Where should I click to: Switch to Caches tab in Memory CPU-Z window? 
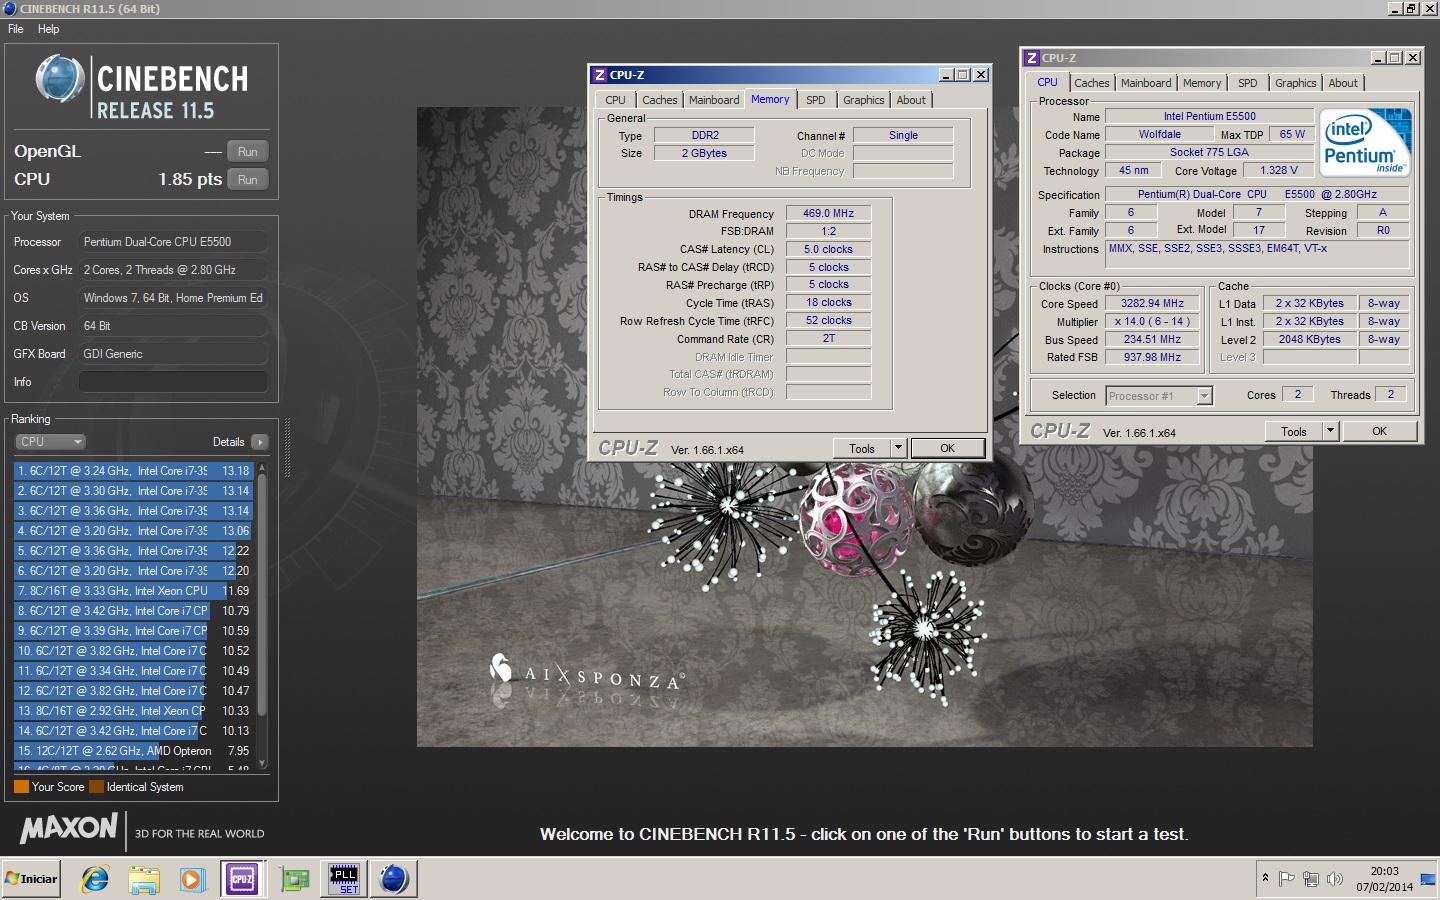point(660,100)
